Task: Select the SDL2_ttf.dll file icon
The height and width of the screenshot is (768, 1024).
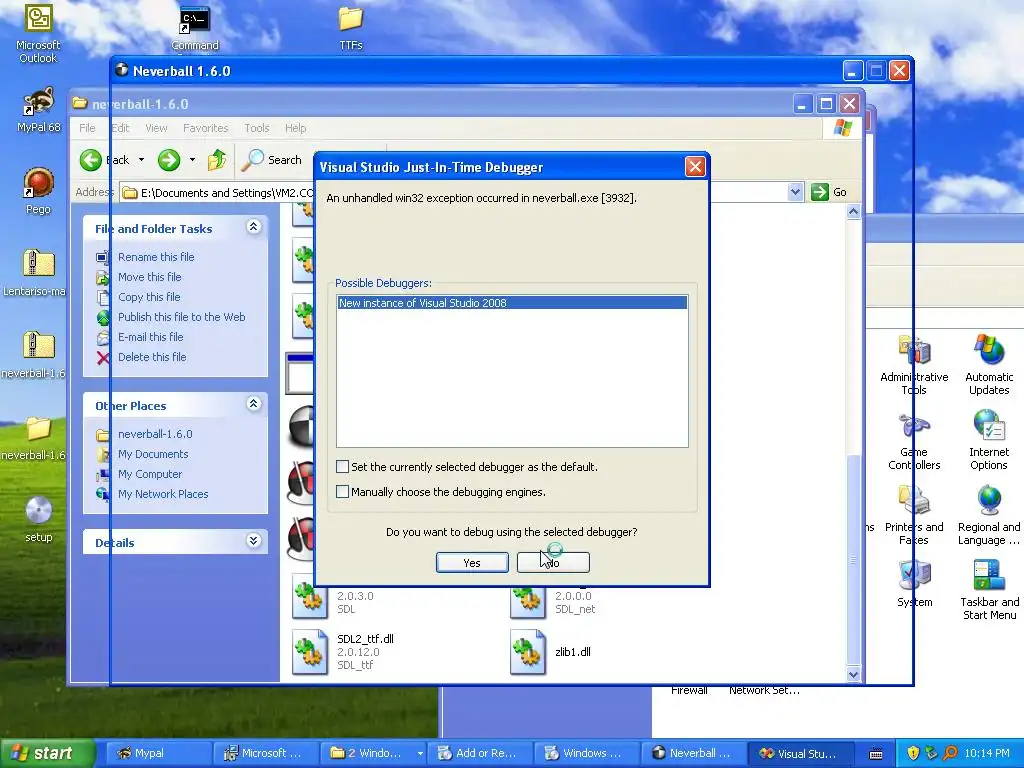Action: 310,652
